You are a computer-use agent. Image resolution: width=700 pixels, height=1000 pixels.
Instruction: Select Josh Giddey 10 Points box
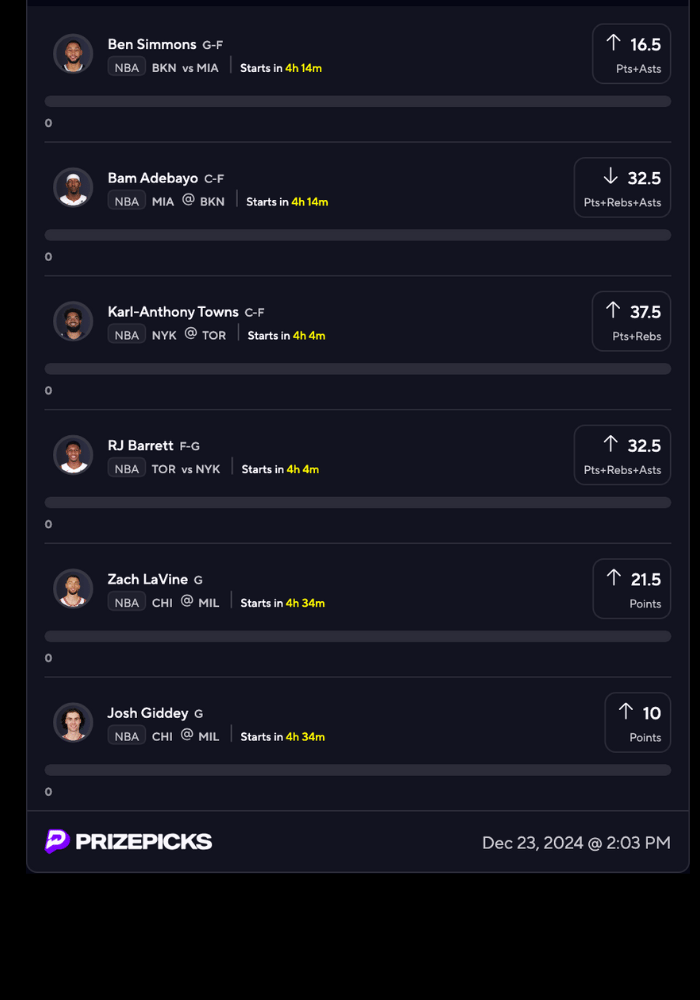pos(637,723)
